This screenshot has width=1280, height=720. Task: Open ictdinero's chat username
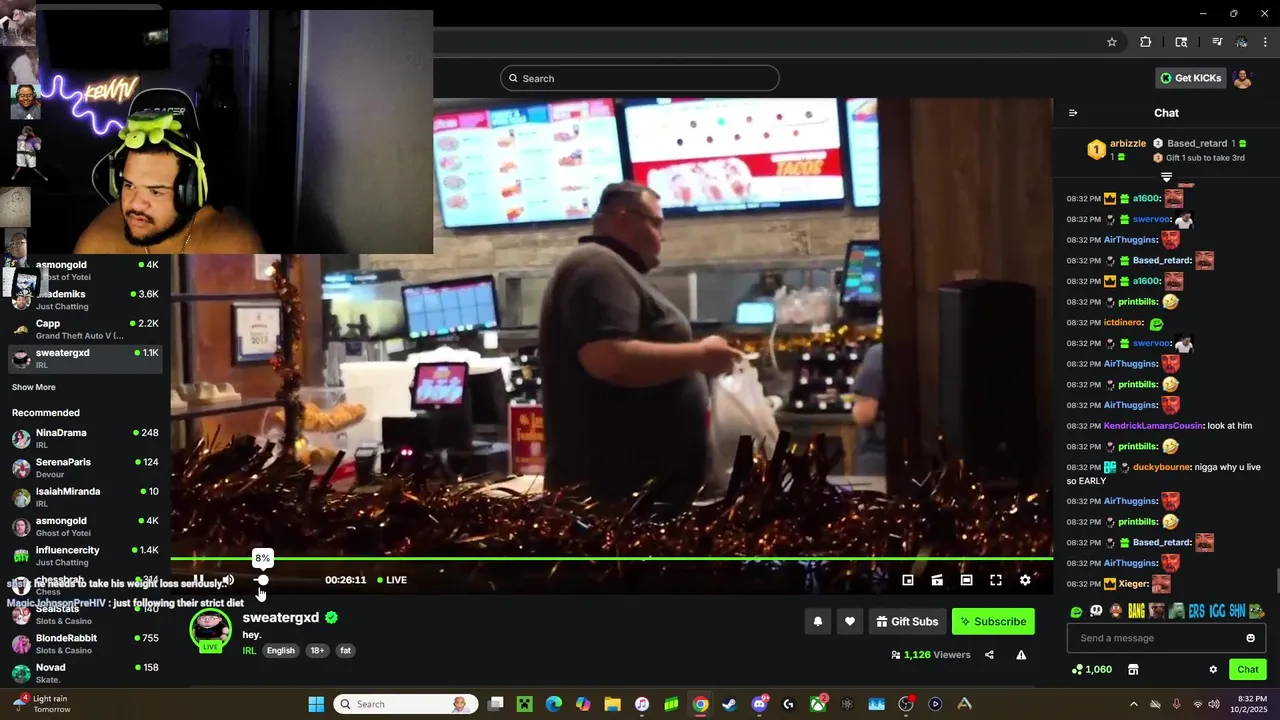[1123, 323]
